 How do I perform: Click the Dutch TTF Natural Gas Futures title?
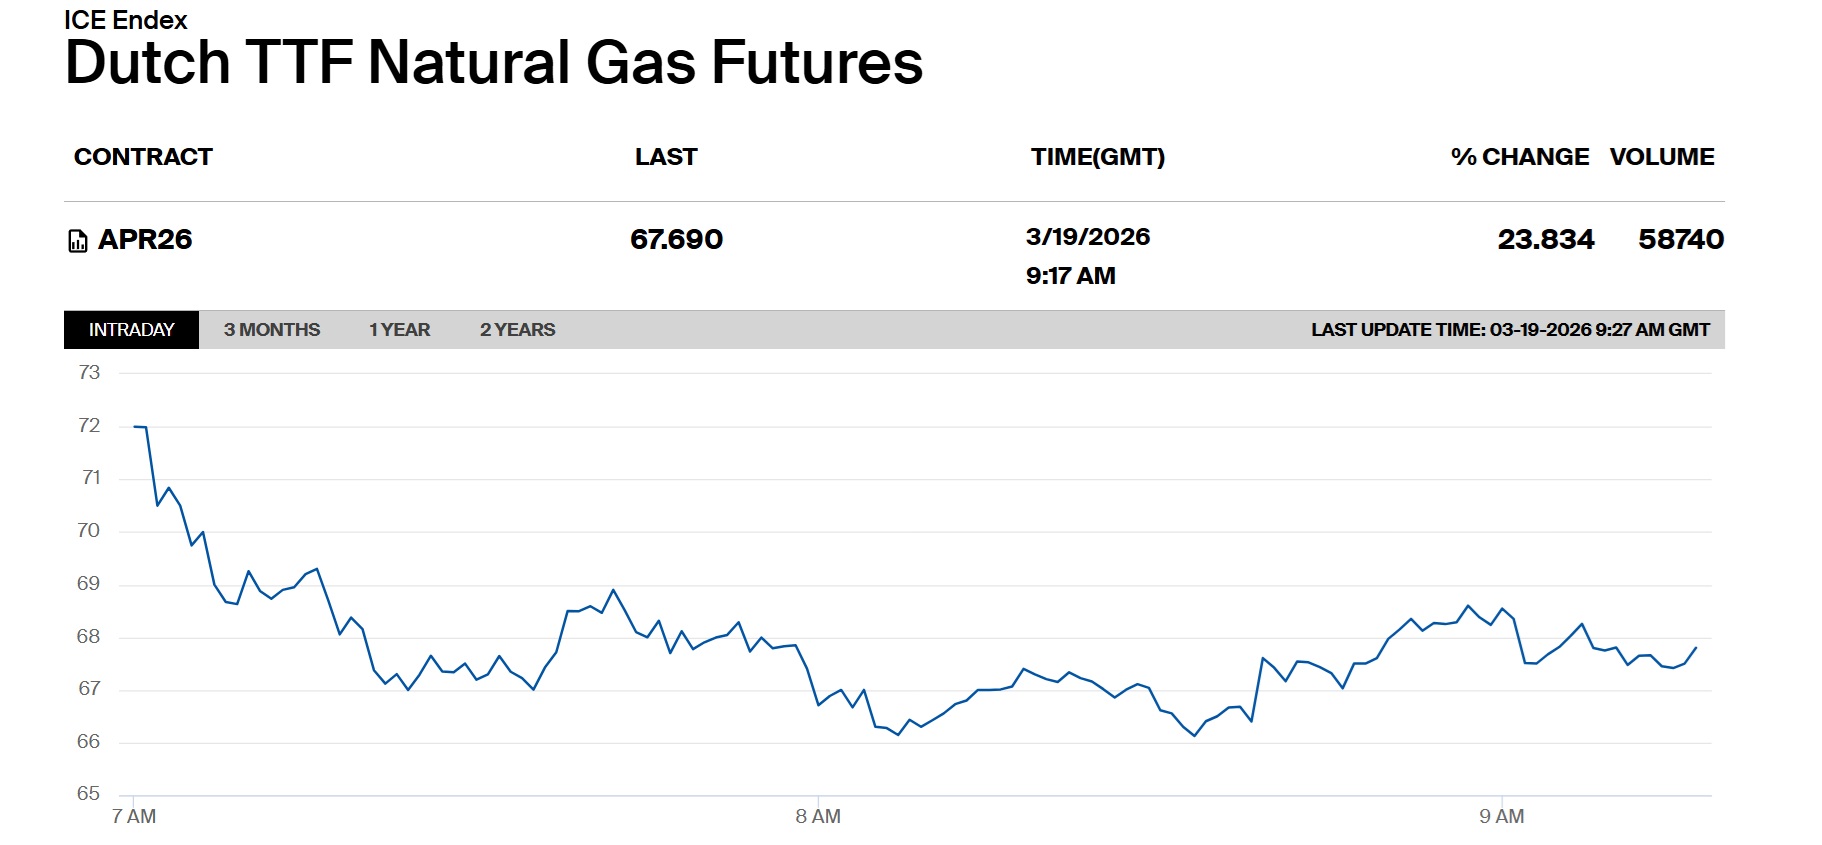click(x=494, y=63)
